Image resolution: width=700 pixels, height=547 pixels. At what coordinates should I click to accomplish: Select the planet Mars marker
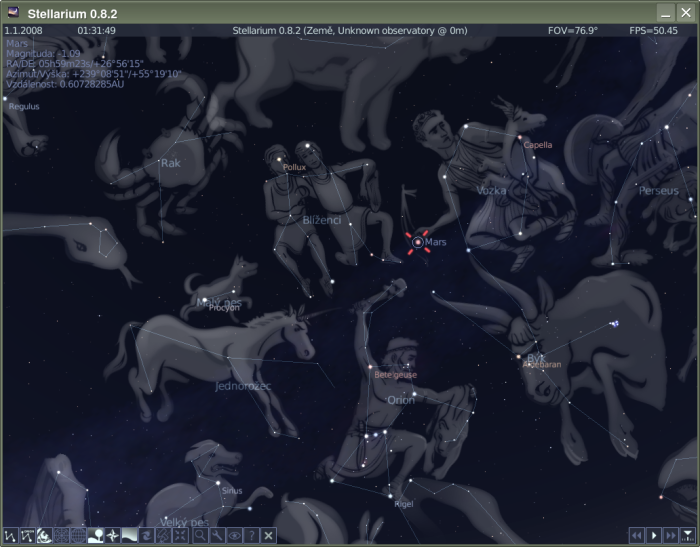(x=418, y=242)
